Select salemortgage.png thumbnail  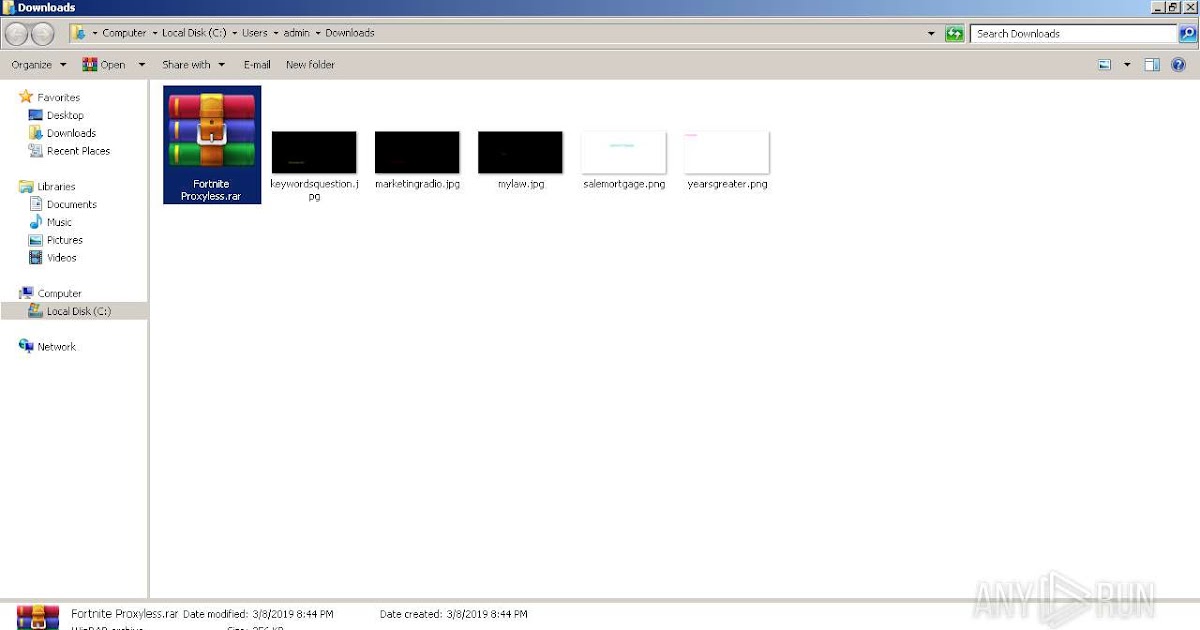point(623,153)
